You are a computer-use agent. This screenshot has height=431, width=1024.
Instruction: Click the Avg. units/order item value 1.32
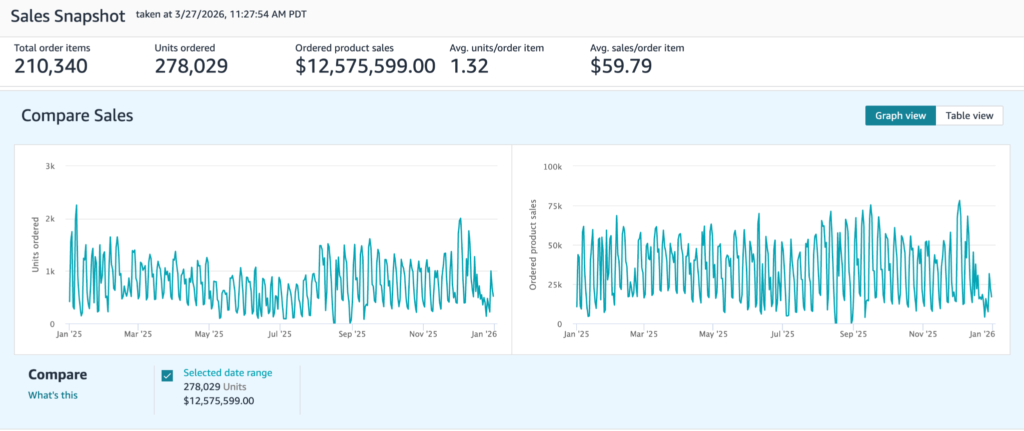coord(470,67)
